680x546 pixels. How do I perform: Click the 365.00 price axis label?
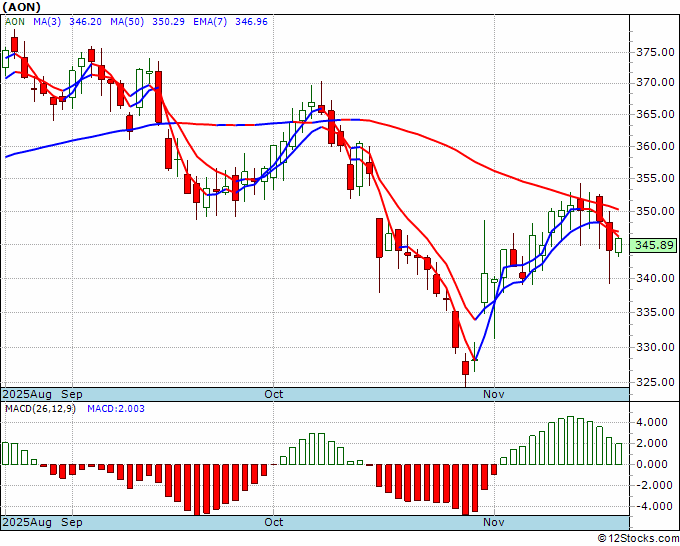tap(655, 114)
